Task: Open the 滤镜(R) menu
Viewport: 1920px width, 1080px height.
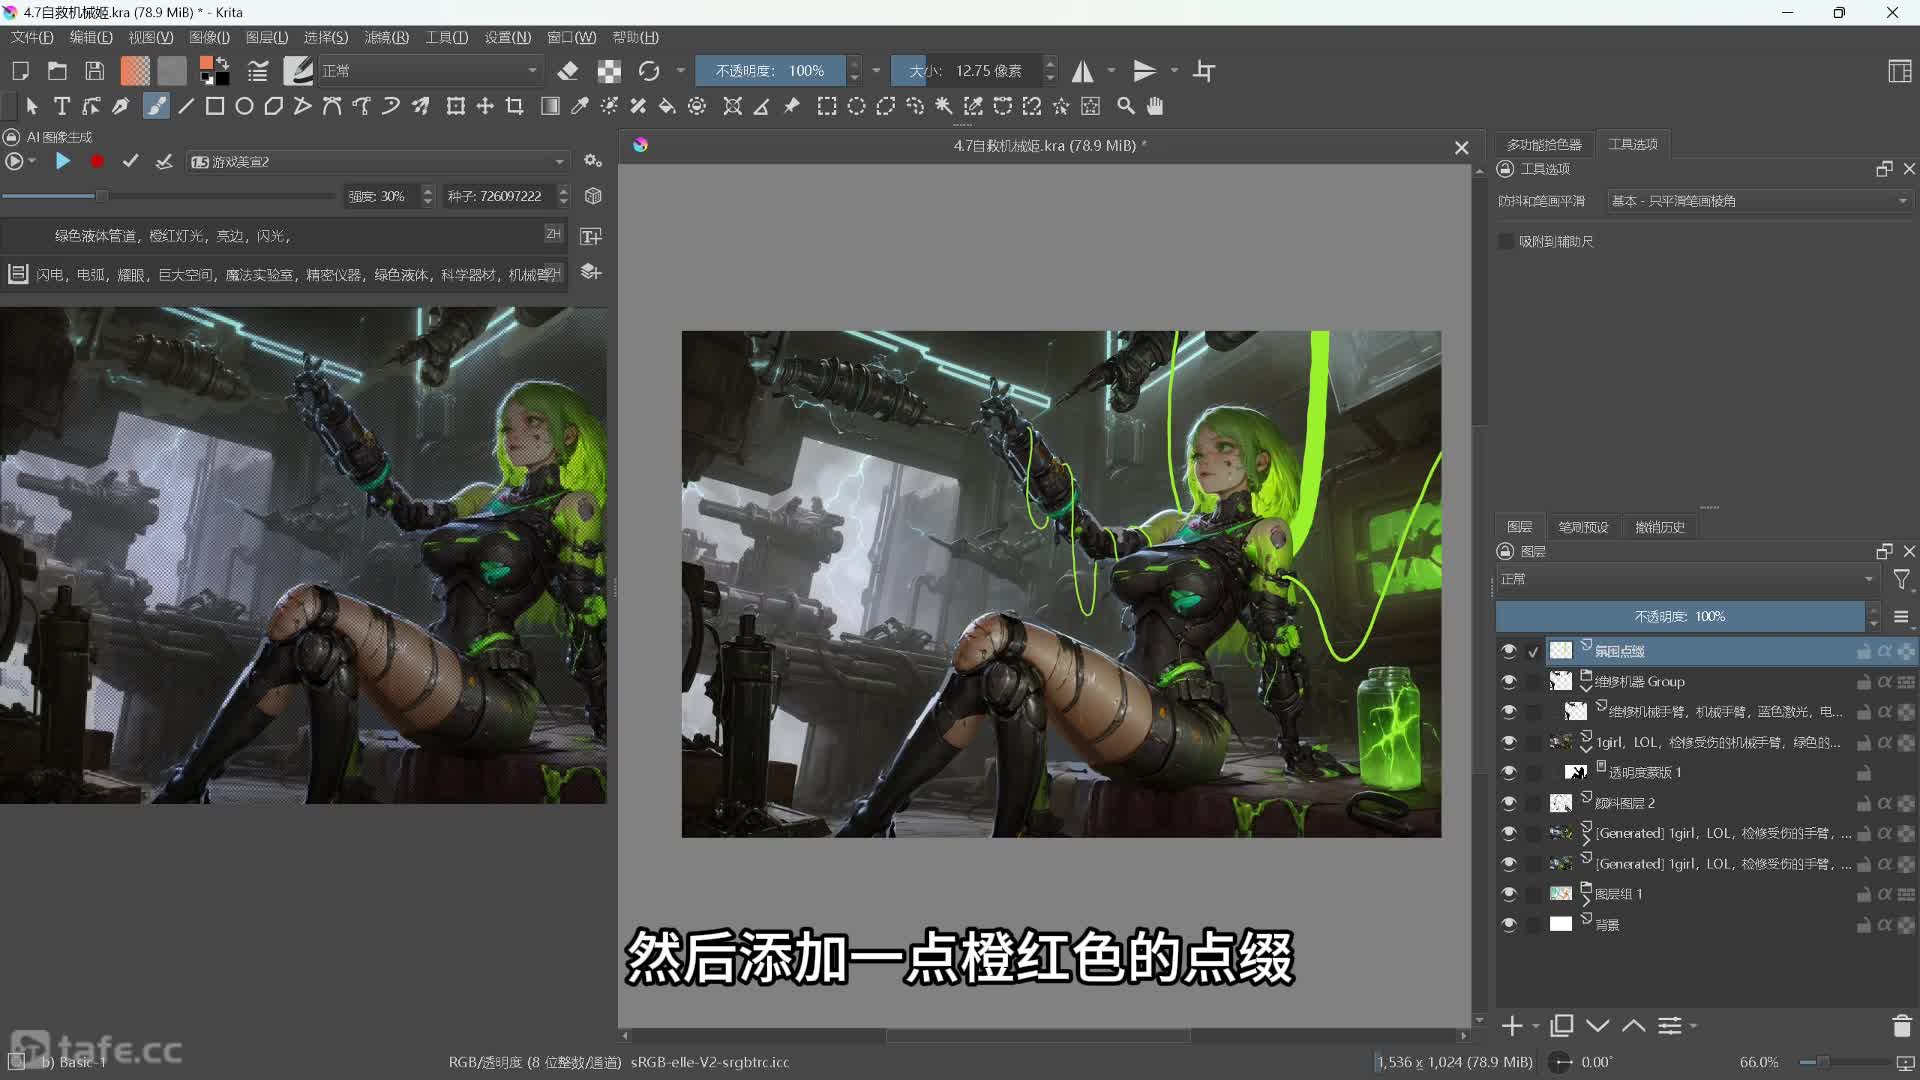Action: pyautogui.click(x=386, y=37)
